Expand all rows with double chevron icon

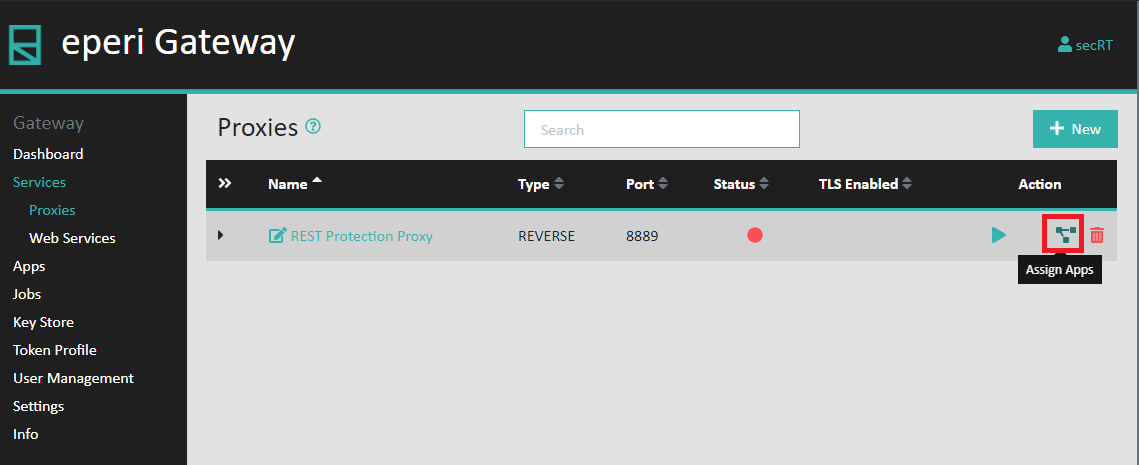click(x=225, y=183)
